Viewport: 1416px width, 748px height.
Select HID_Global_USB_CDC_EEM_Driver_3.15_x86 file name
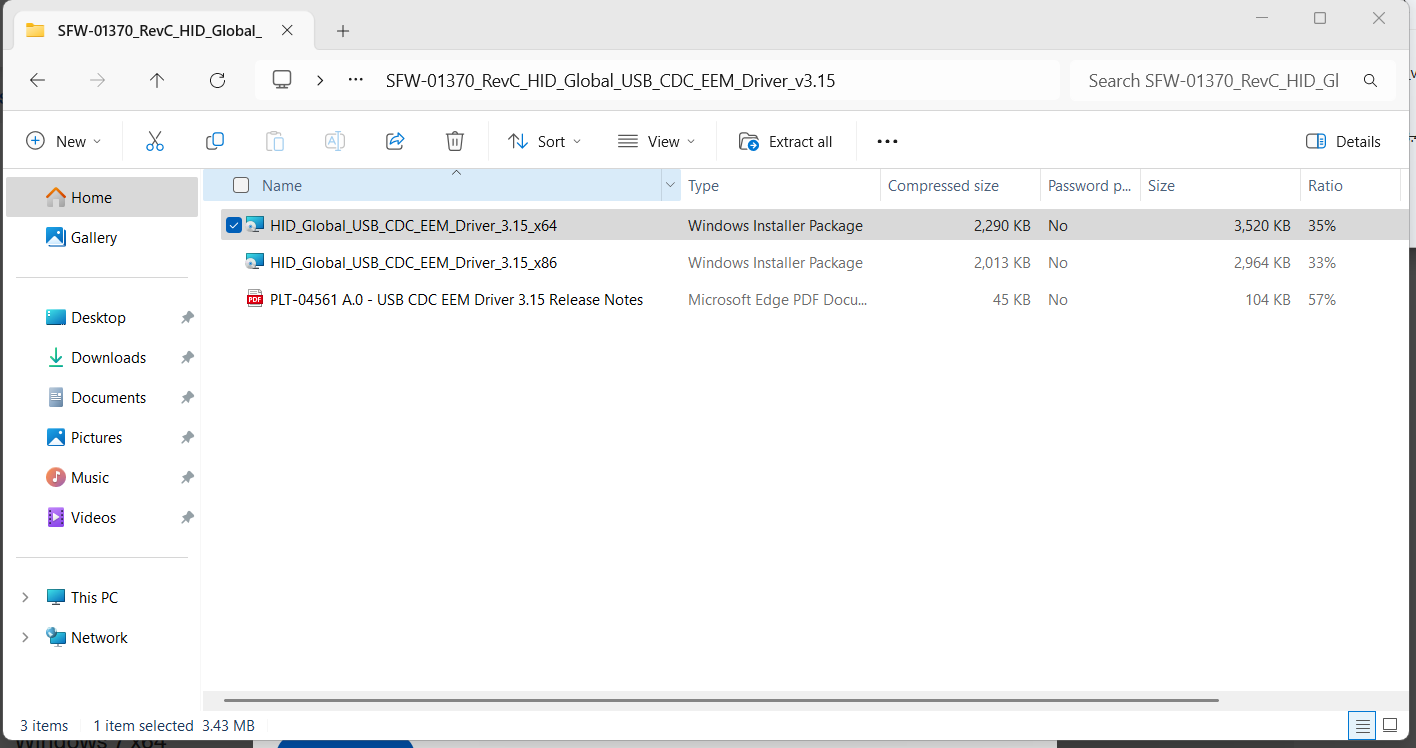[x=413, y=263]
